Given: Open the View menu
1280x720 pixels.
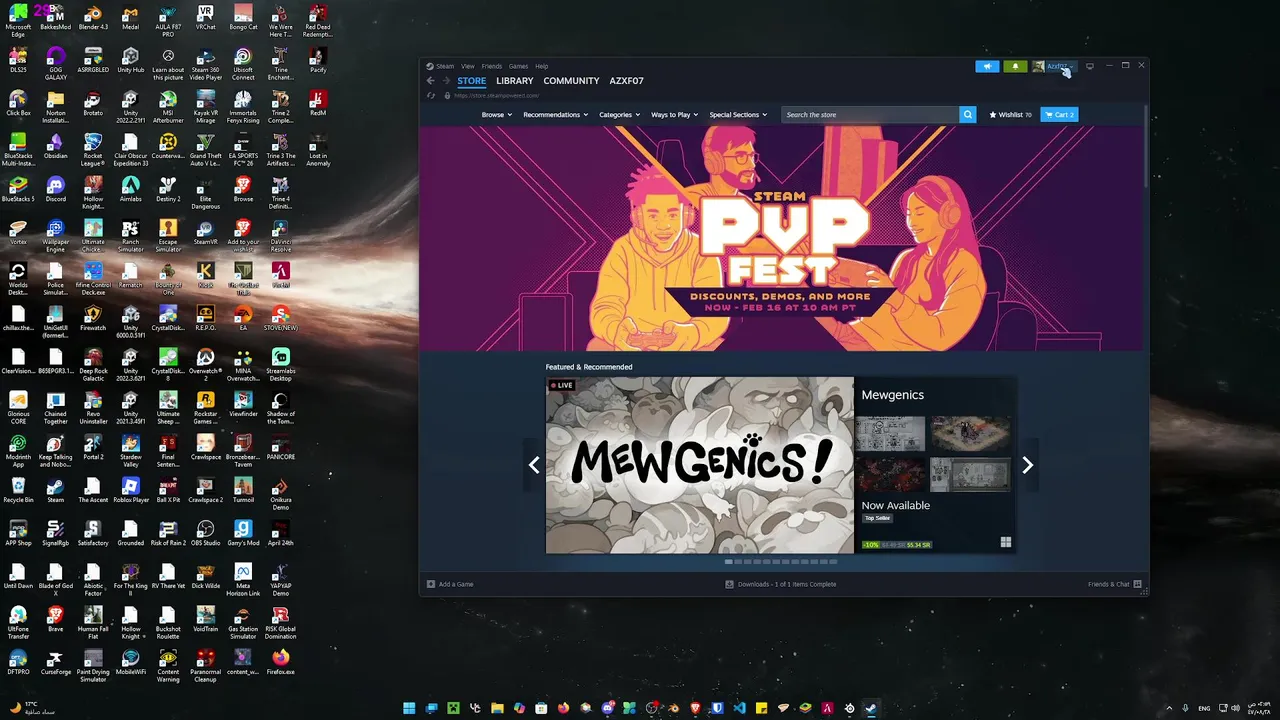Looking at the screenshot, I should coord(467,66).
